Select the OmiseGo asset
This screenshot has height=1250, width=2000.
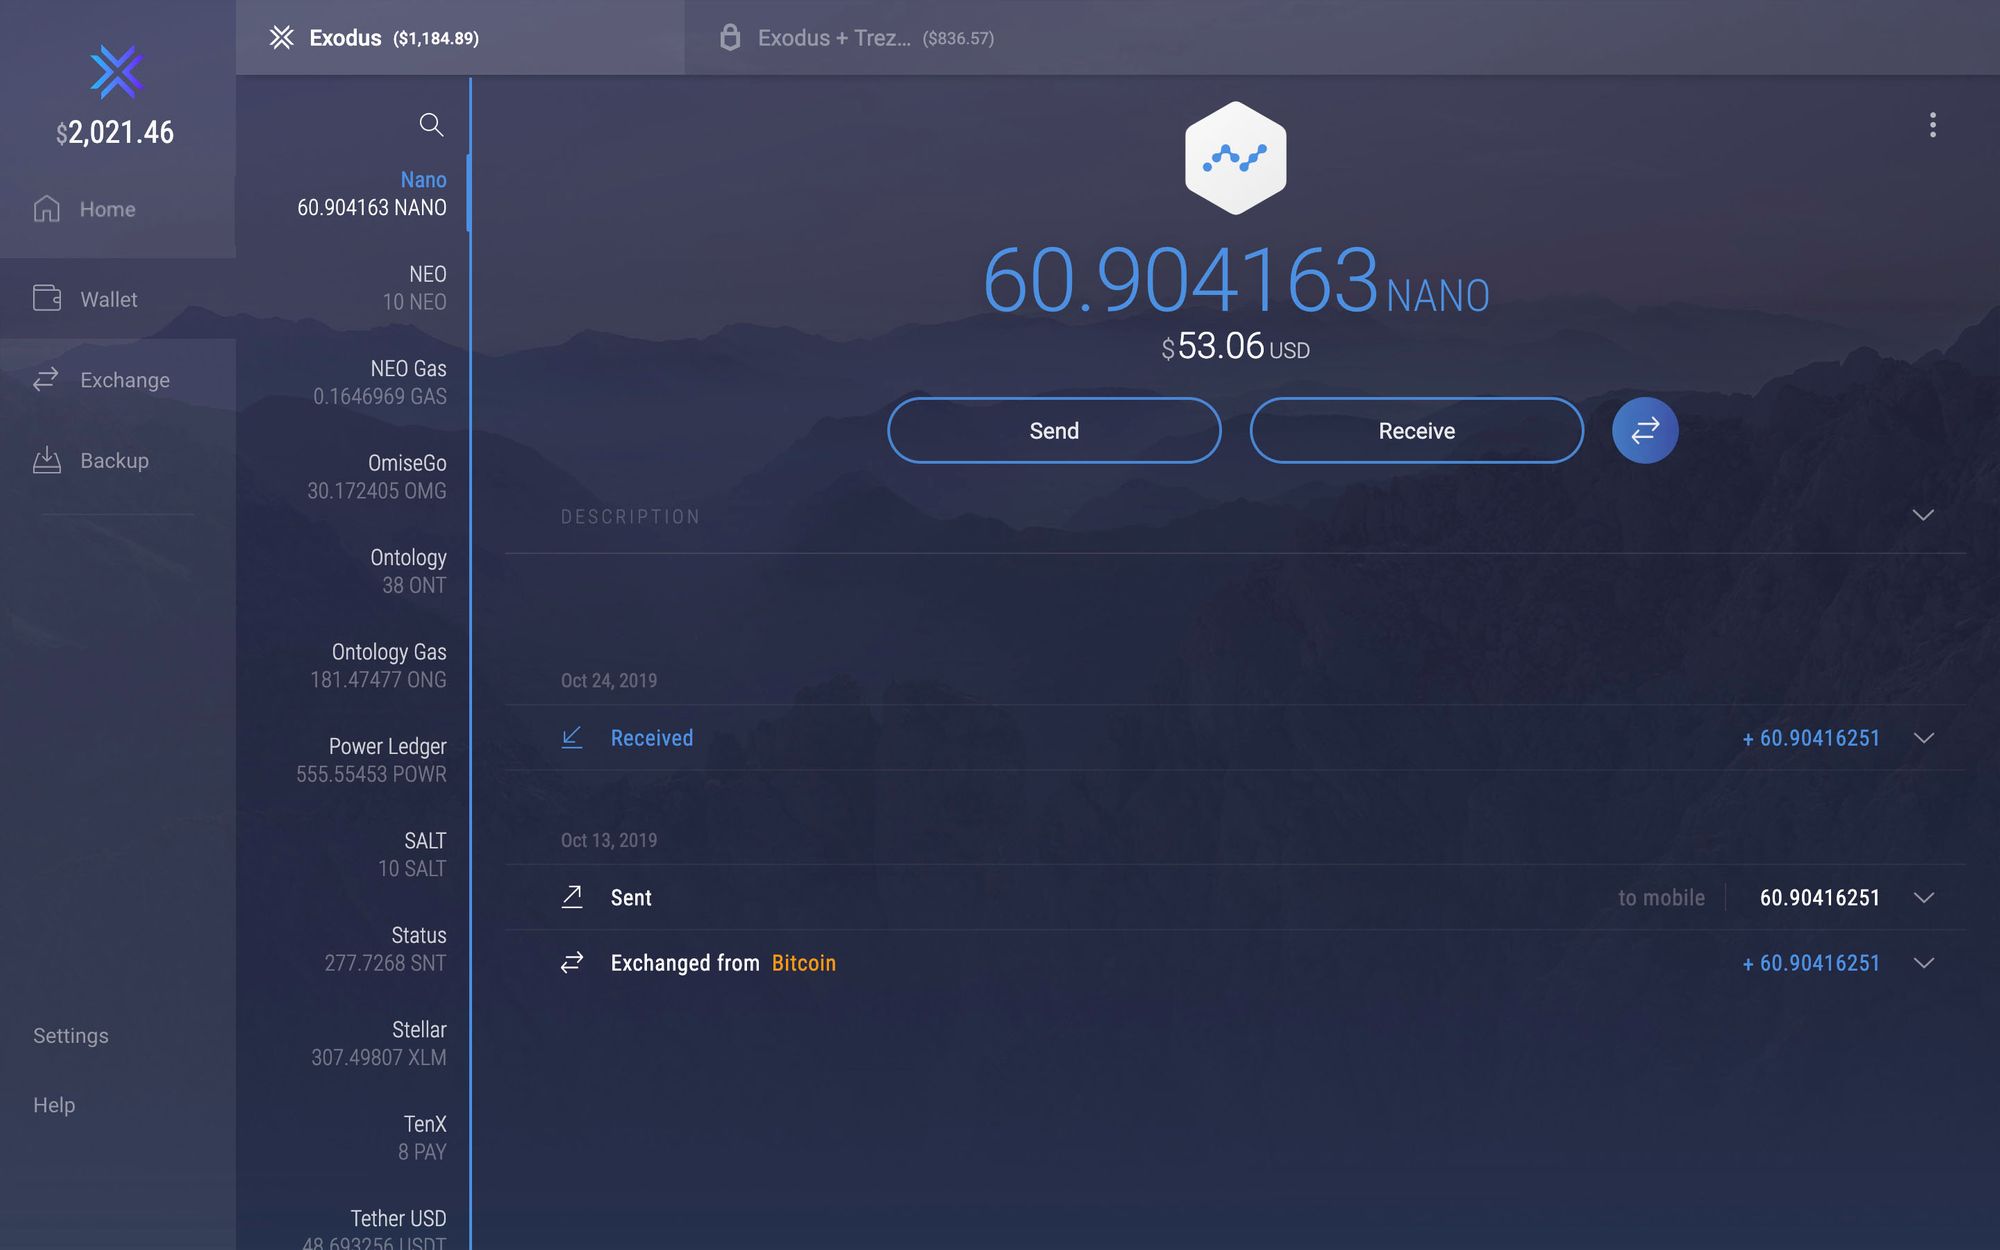click(353, 477)
